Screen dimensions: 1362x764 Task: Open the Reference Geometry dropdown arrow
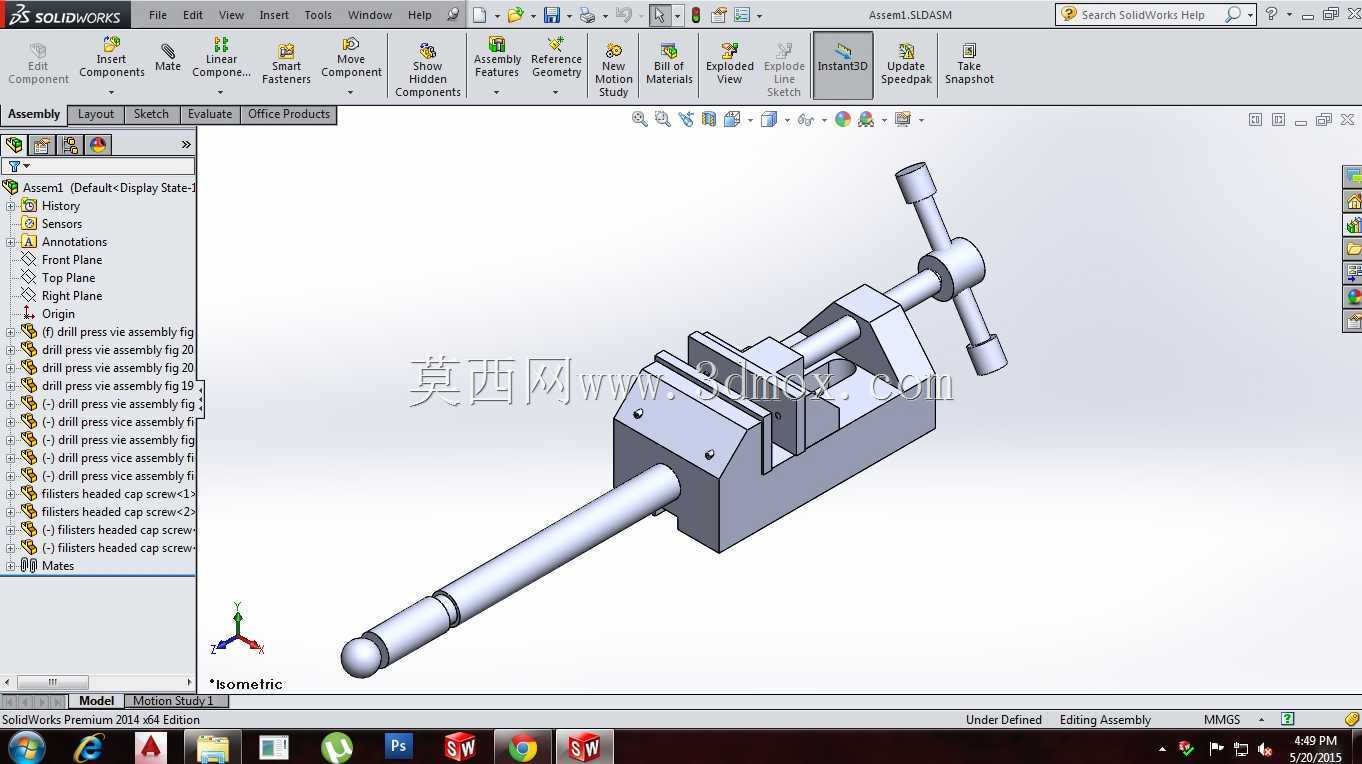coord(556,92)
